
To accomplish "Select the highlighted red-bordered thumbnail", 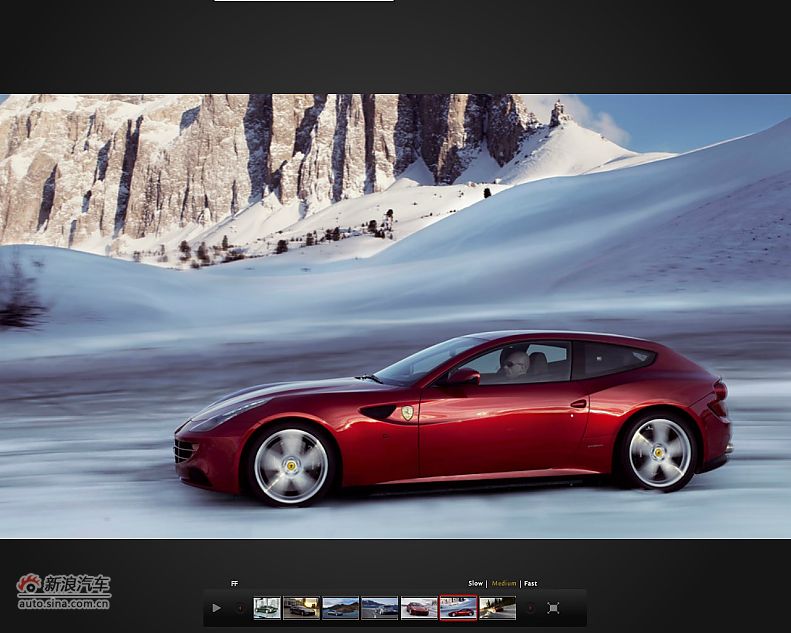I will coord(458,608).
